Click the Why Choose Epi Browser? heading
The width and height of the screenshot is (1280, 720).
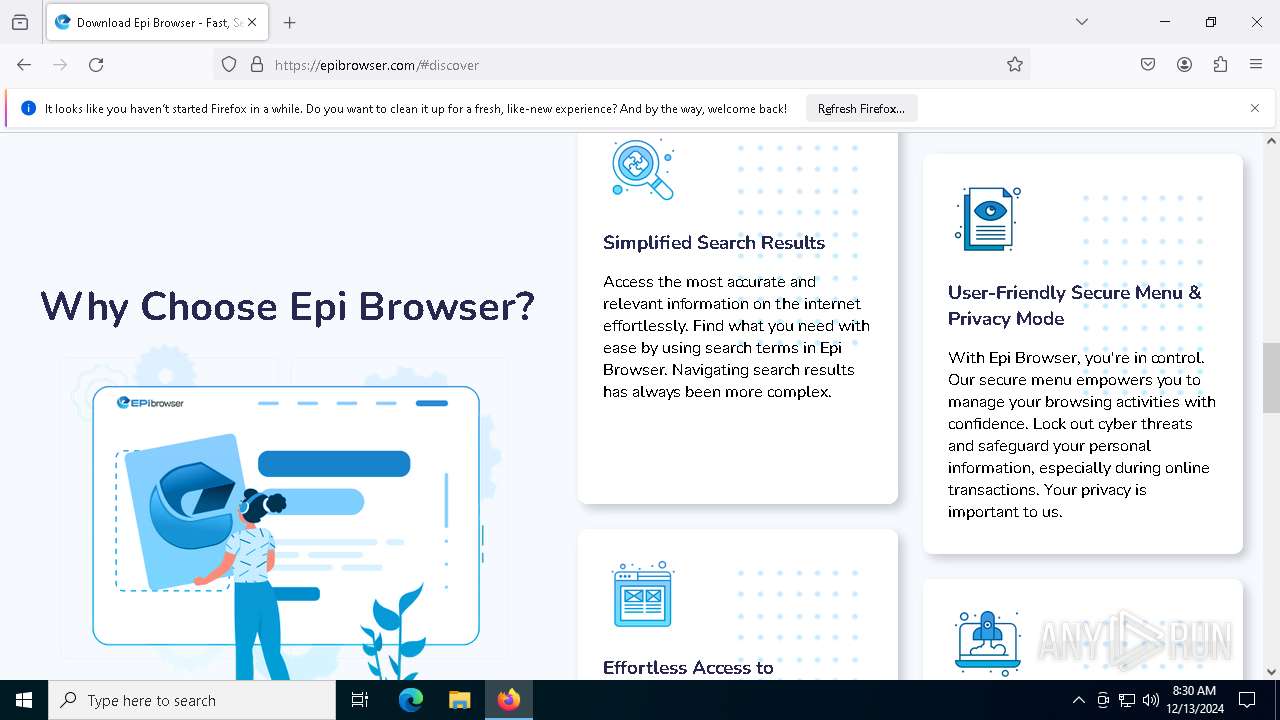(288, 306)
